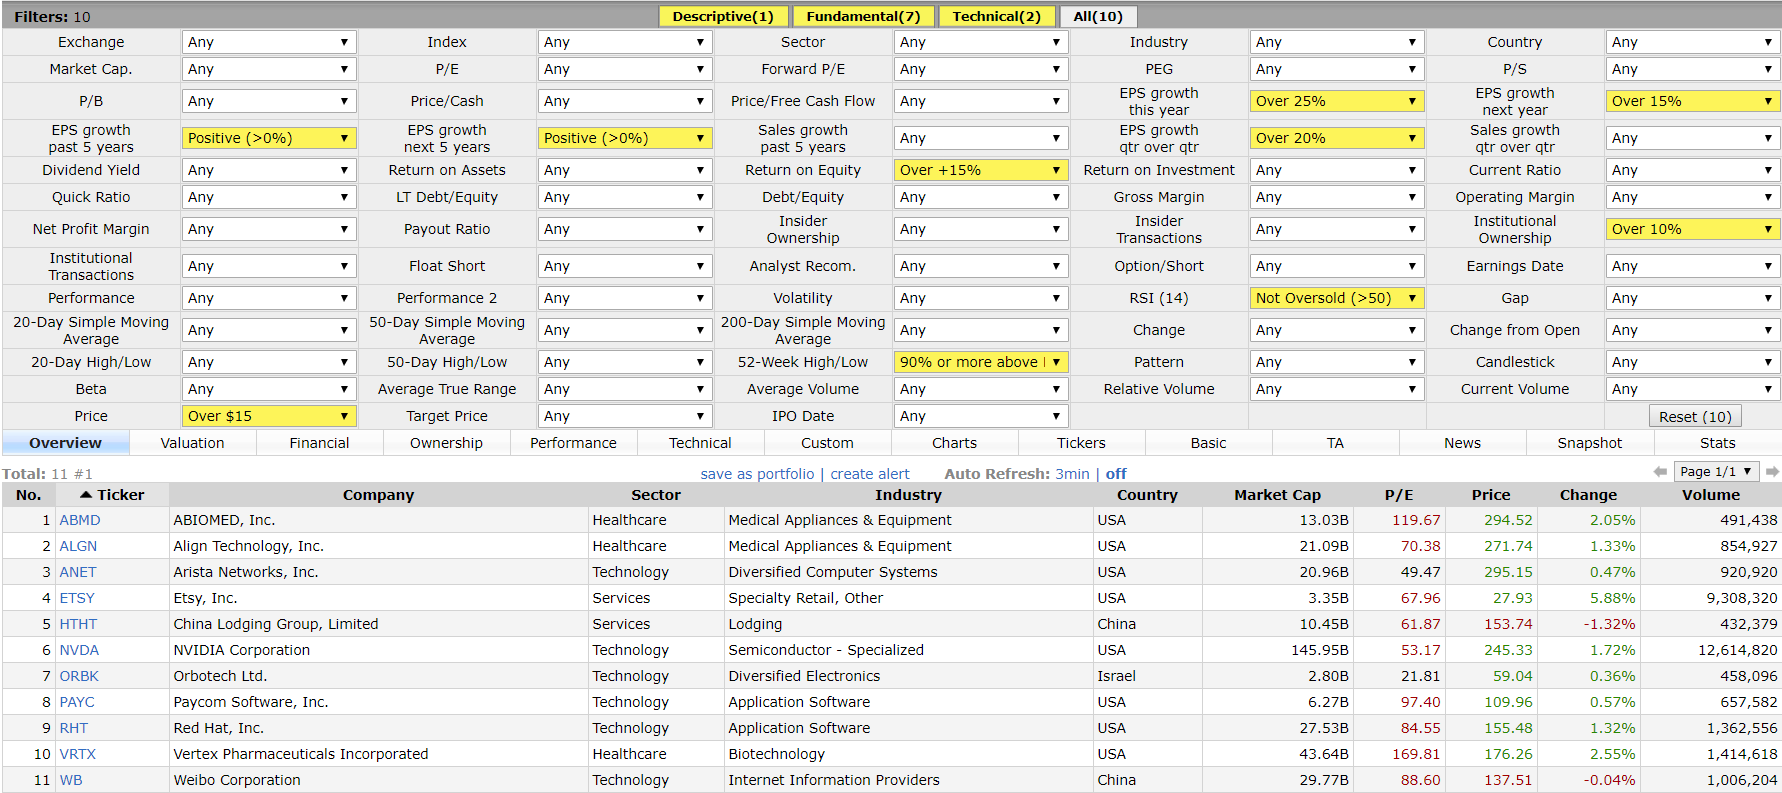Viewport: 1782px width, 793px height.
Task: Open the News view tab
Action: 1462,443
